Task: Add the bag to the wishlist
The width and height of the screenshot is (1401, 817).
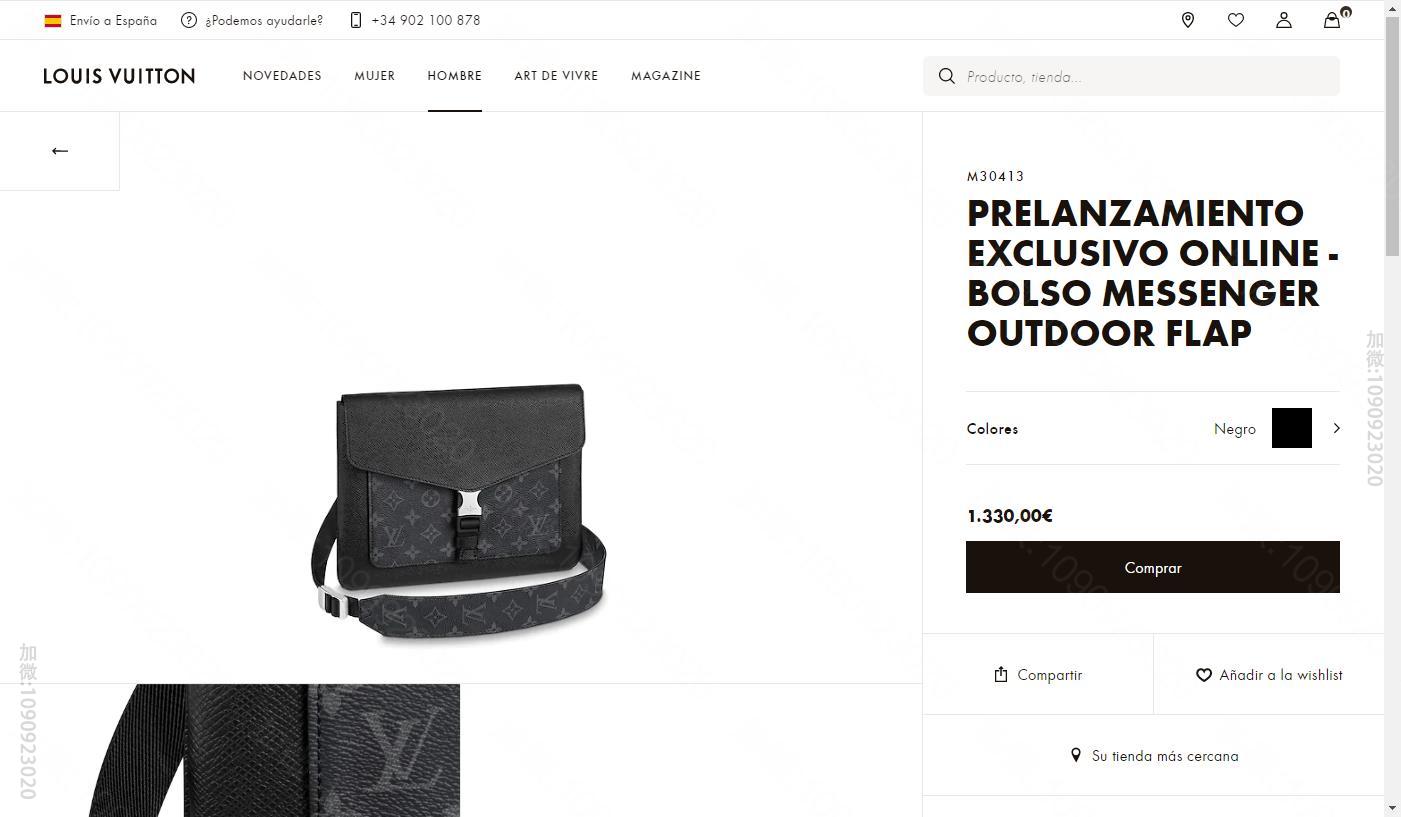Action: 1269,675
